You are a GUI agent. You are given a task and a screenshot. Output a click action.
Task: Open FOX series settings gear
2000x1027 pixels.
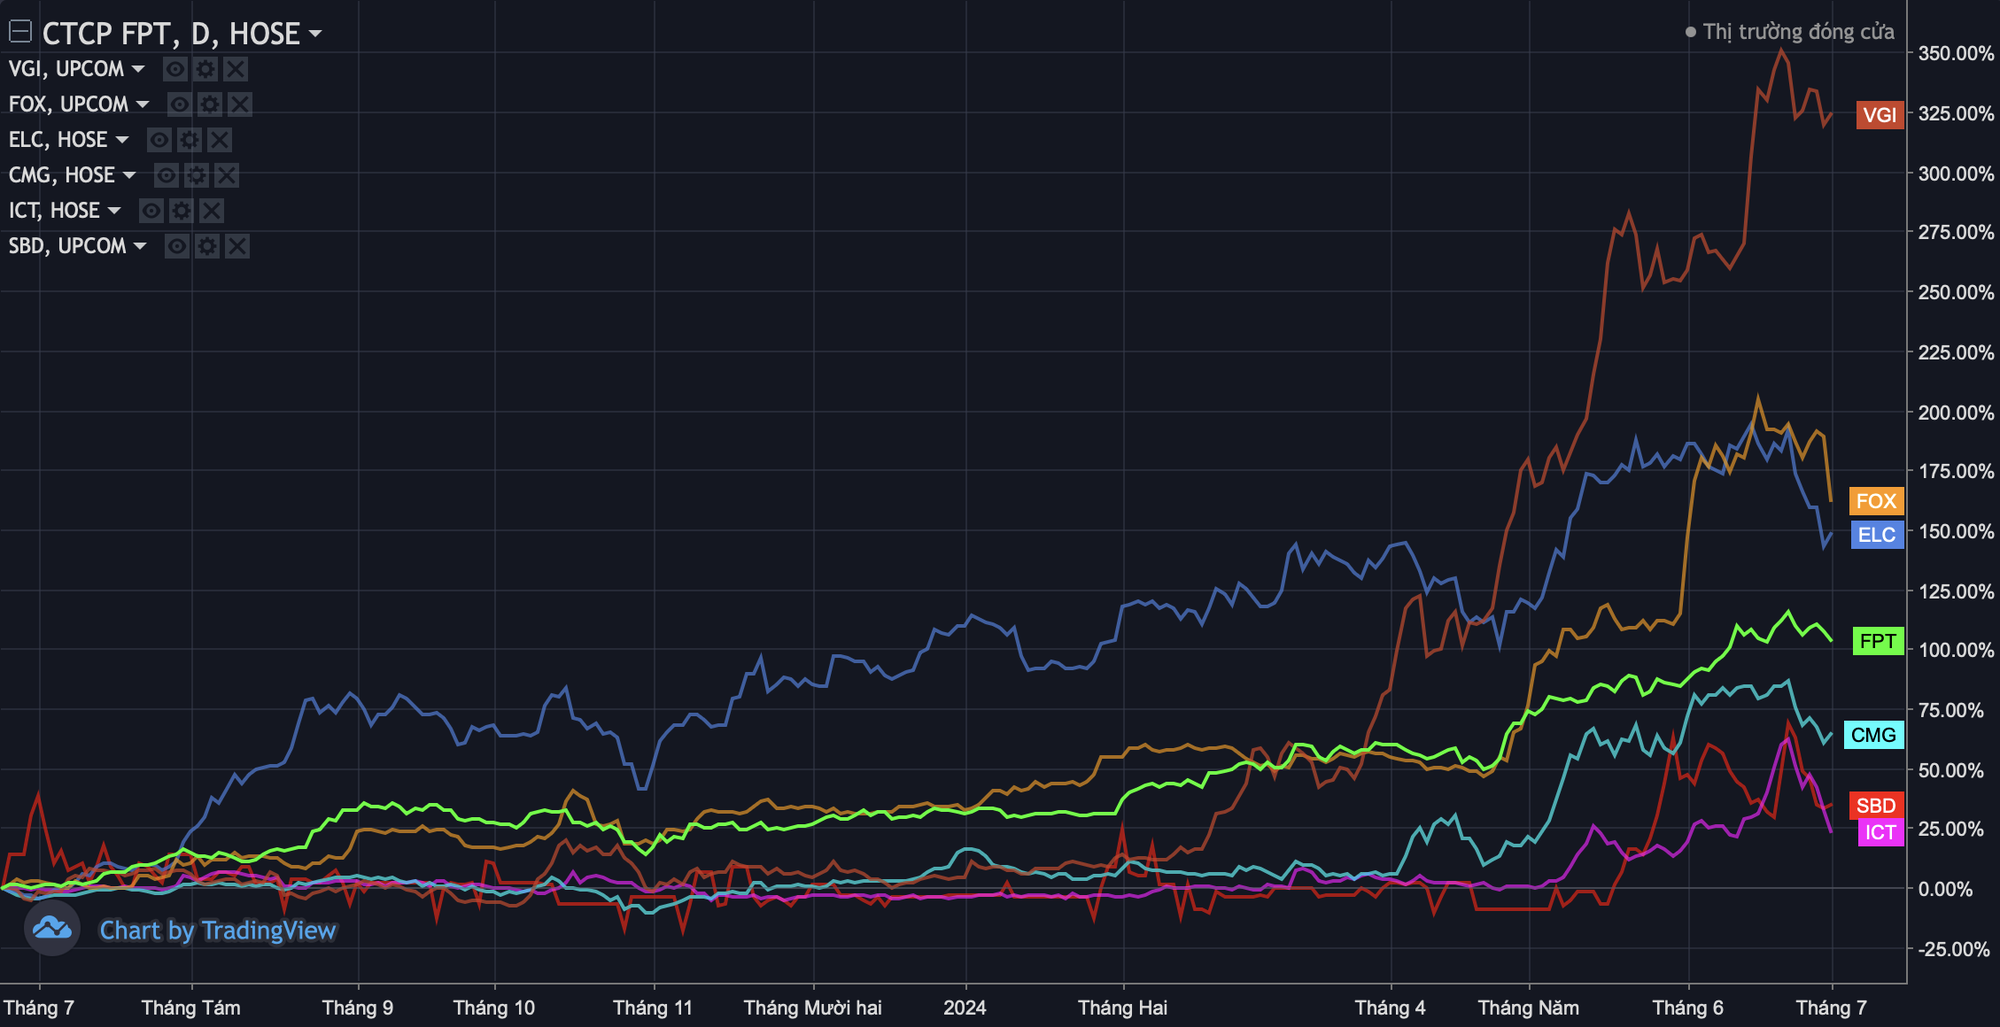(x=210, y=104)
